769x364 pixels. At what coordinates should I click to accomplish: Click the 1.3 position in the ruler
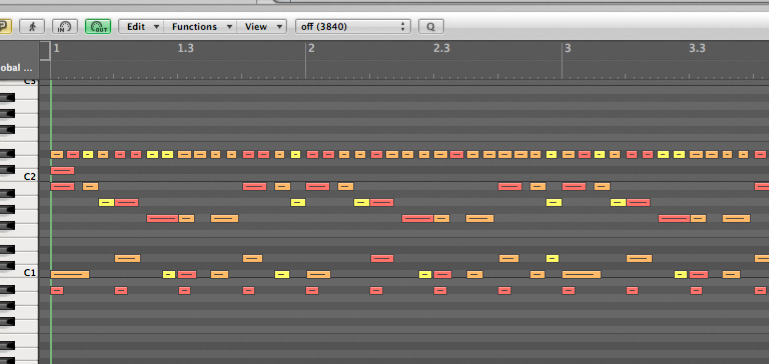click(x=185, y=48)
